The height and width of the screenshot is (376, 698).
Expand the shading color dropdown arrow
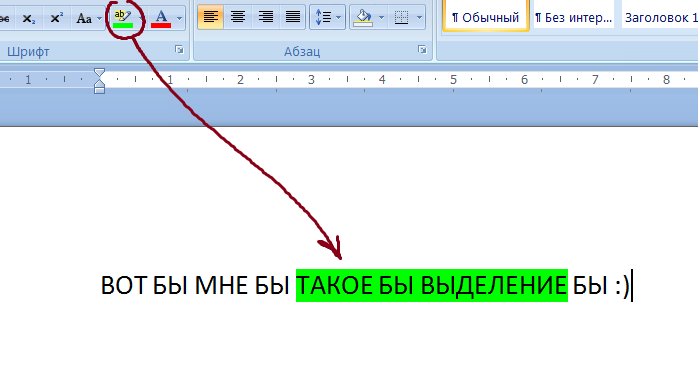381,17
